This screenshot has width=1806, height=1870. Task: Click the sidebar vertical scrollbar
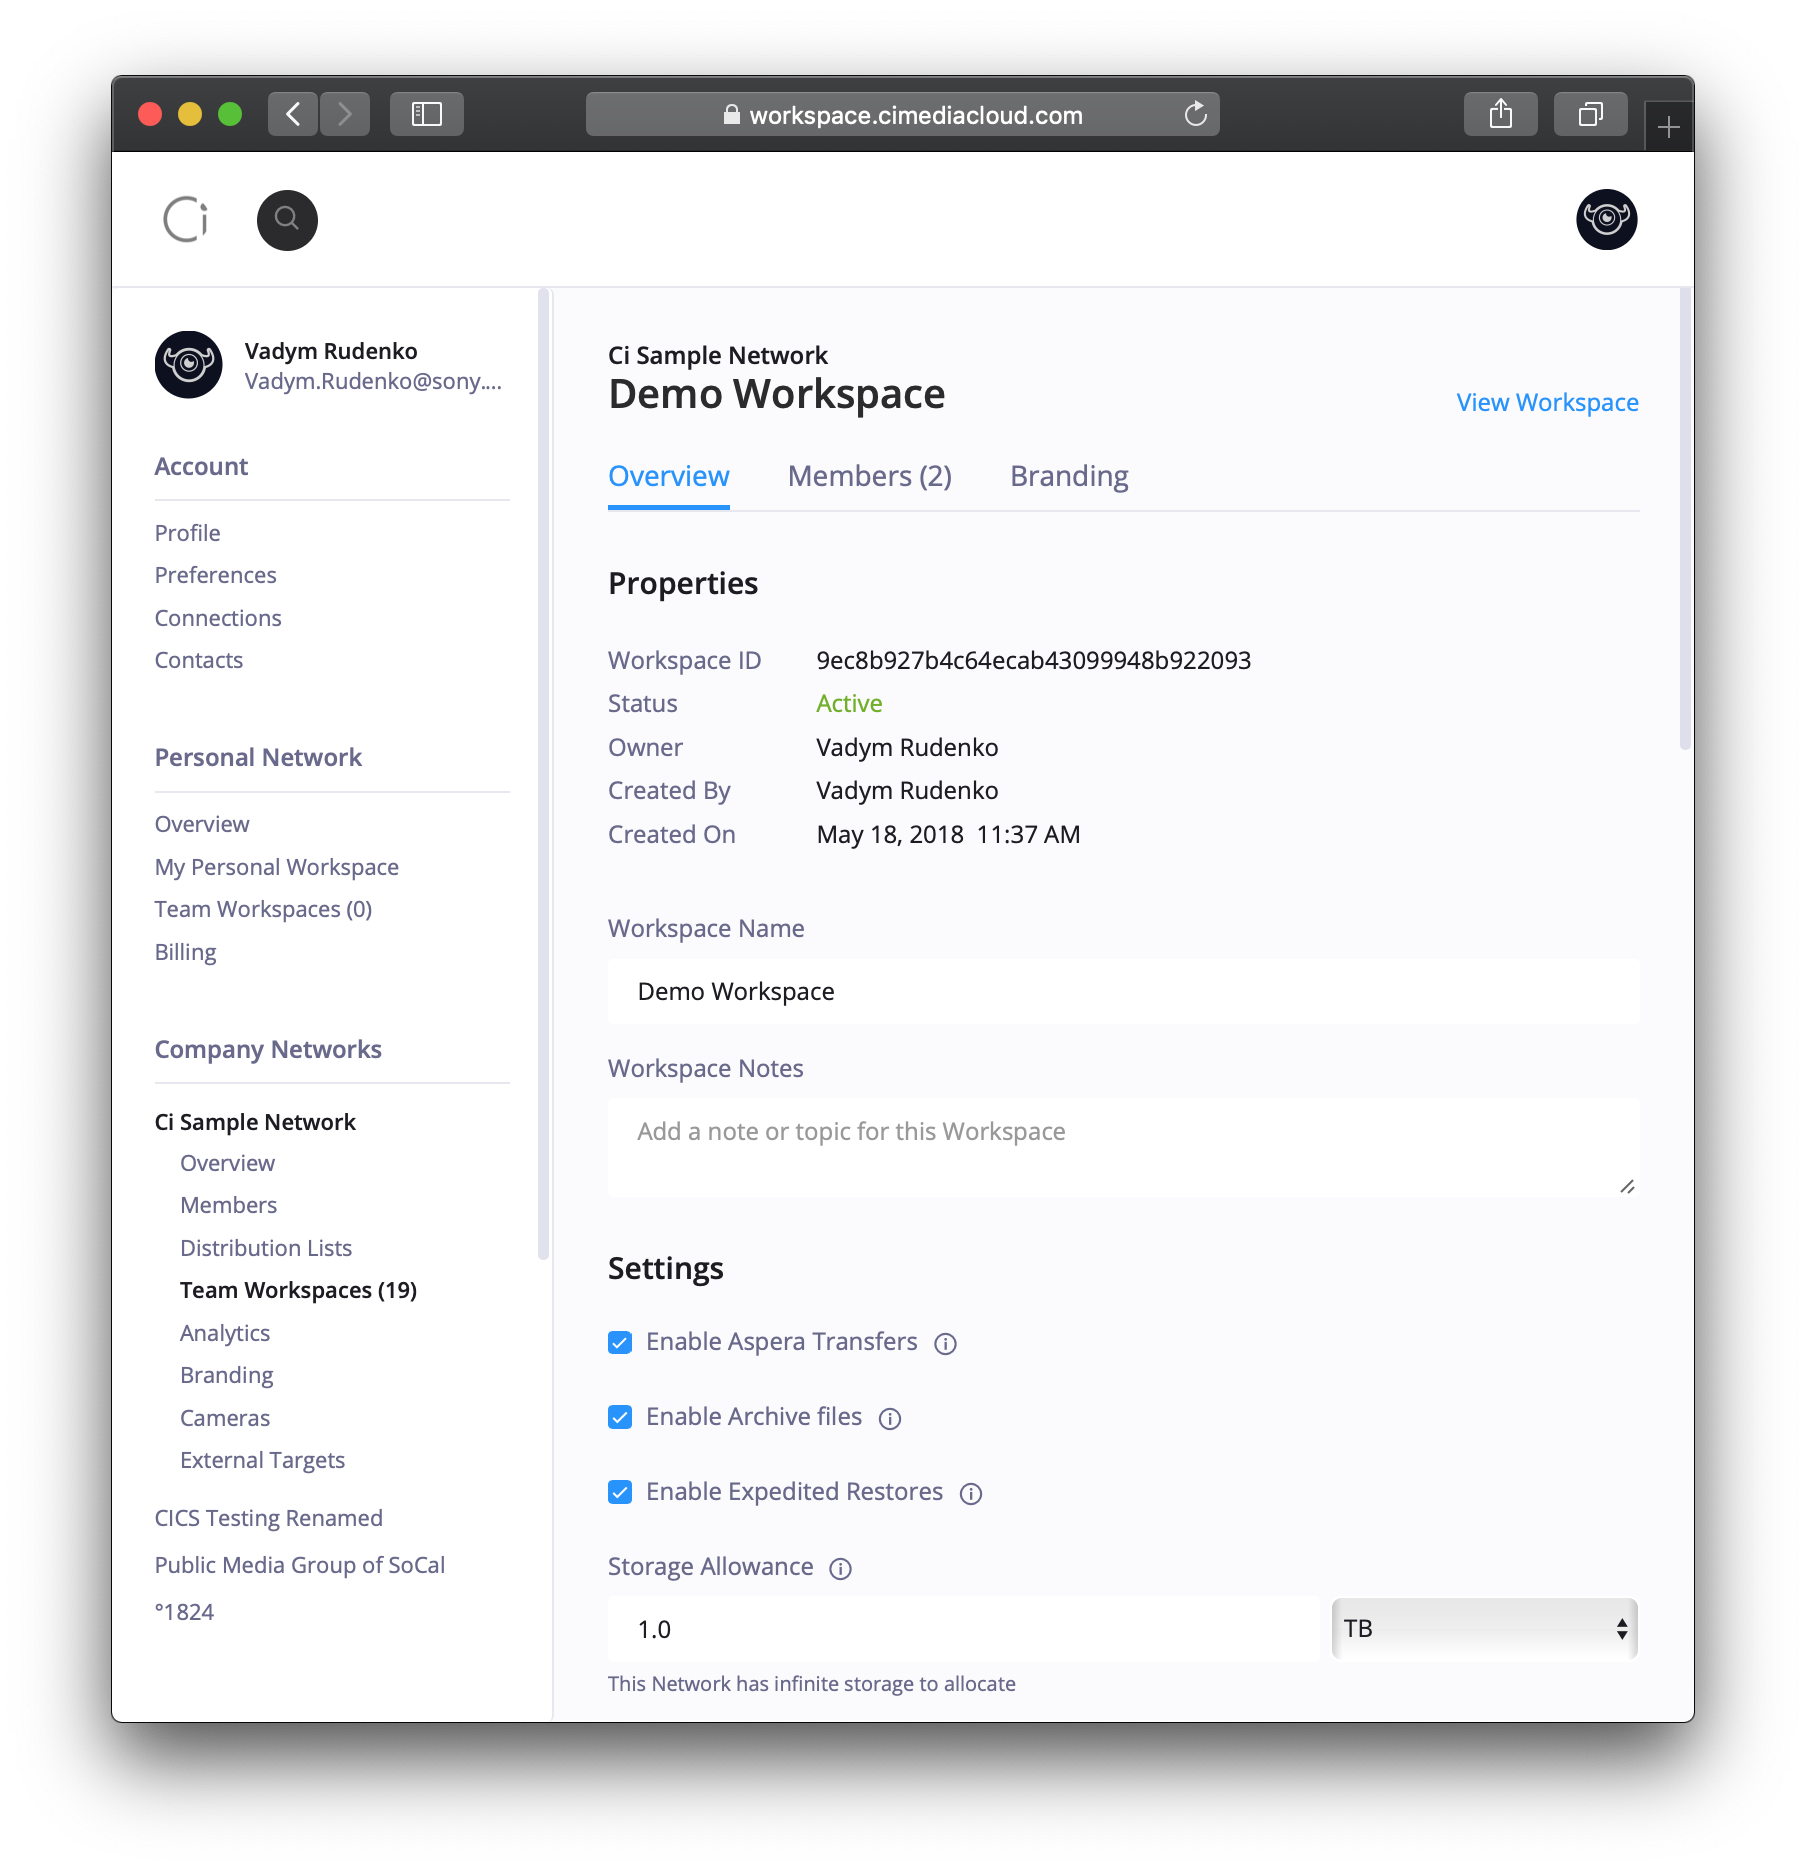tap(544, 775)
